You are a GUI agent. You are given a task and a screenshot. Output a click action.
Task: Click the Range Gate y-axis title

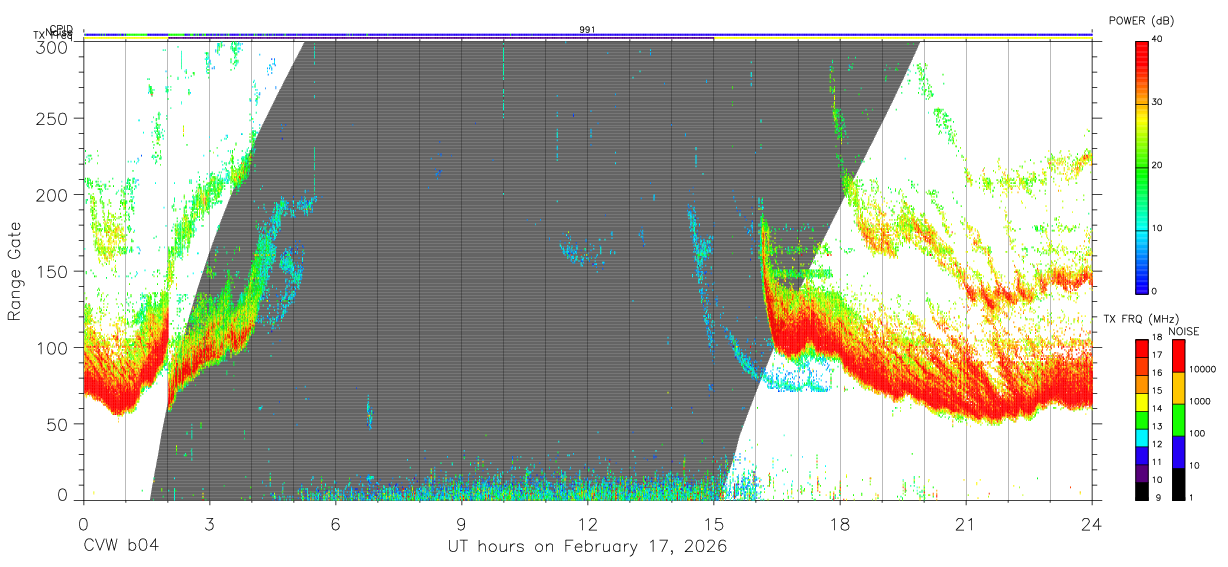[x=15, y=271]
